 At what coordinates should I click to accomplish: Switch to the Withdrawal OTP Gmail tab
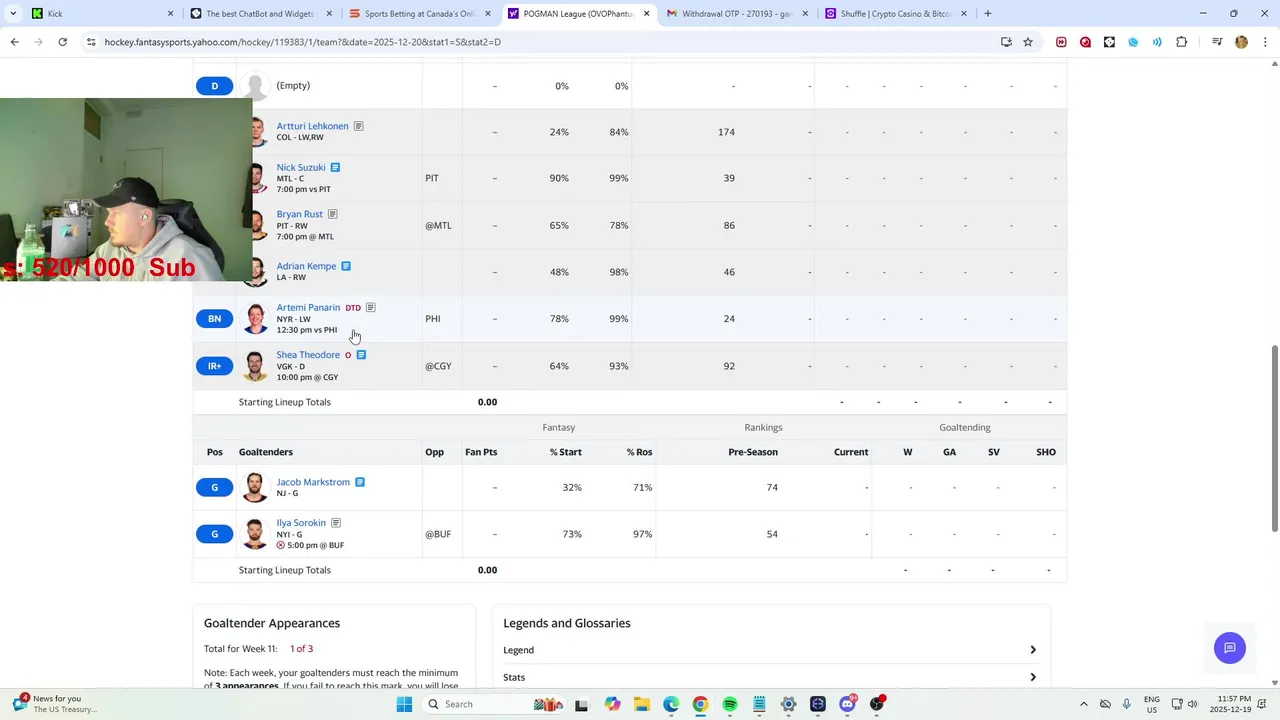coord(738,14)
